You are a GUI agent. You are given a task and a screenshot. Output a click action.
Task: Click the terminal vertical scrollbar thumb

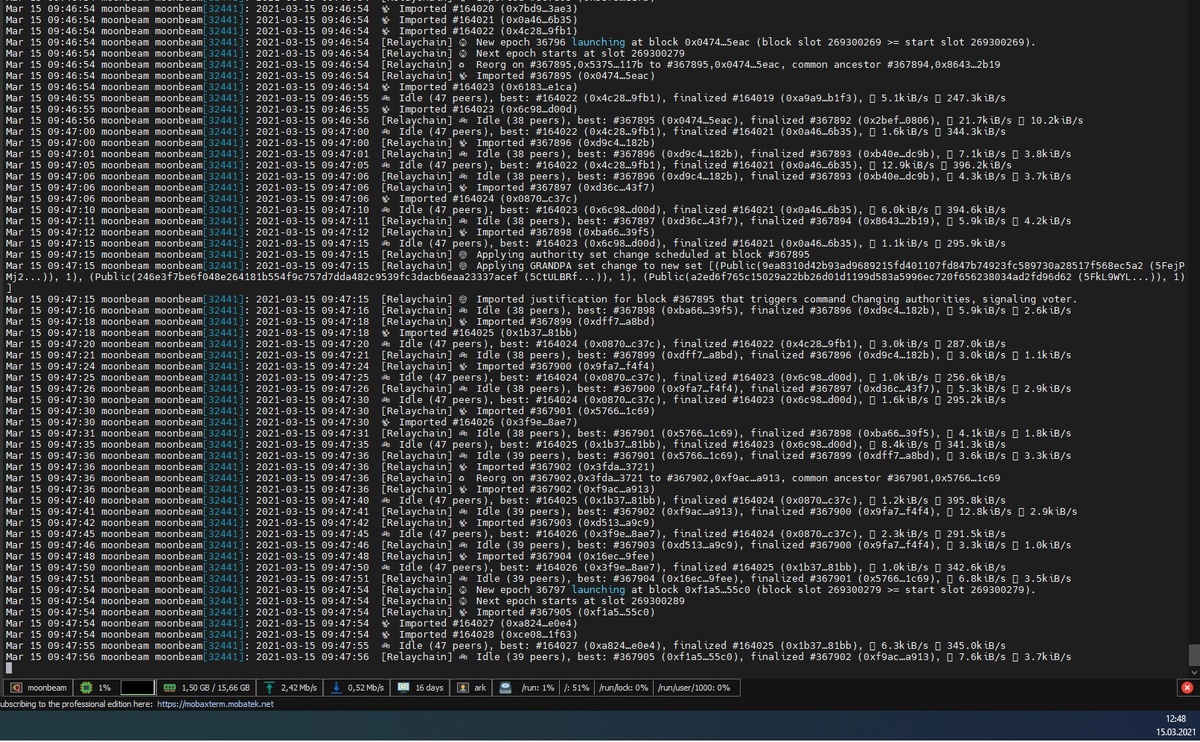[1193, 654]
